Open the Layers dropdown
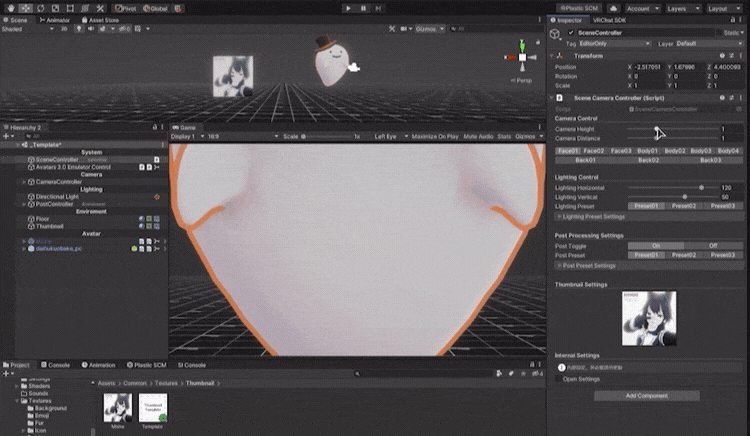The height and width of the screenshot is (436, 750). 683,8
